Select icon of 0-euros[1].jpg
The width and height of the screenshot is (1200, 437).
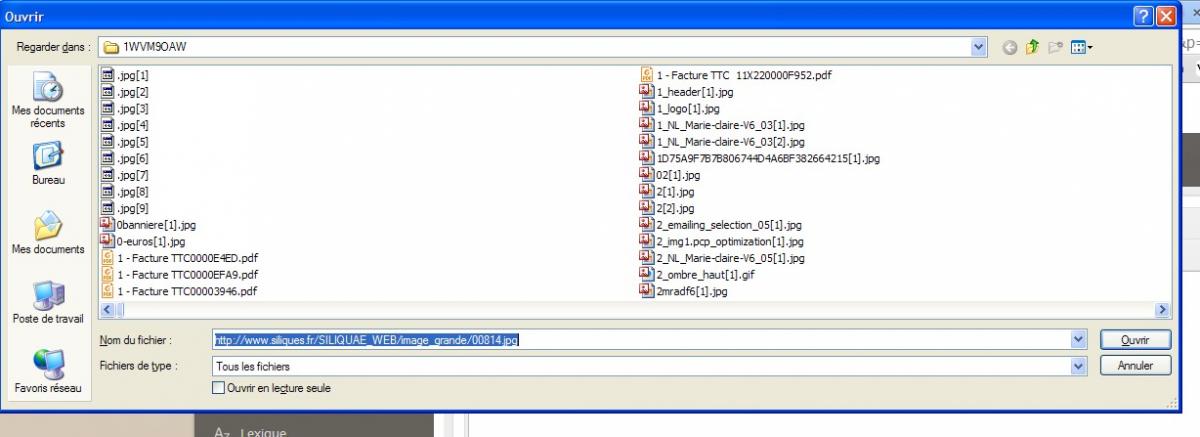[x=108, y=241]
